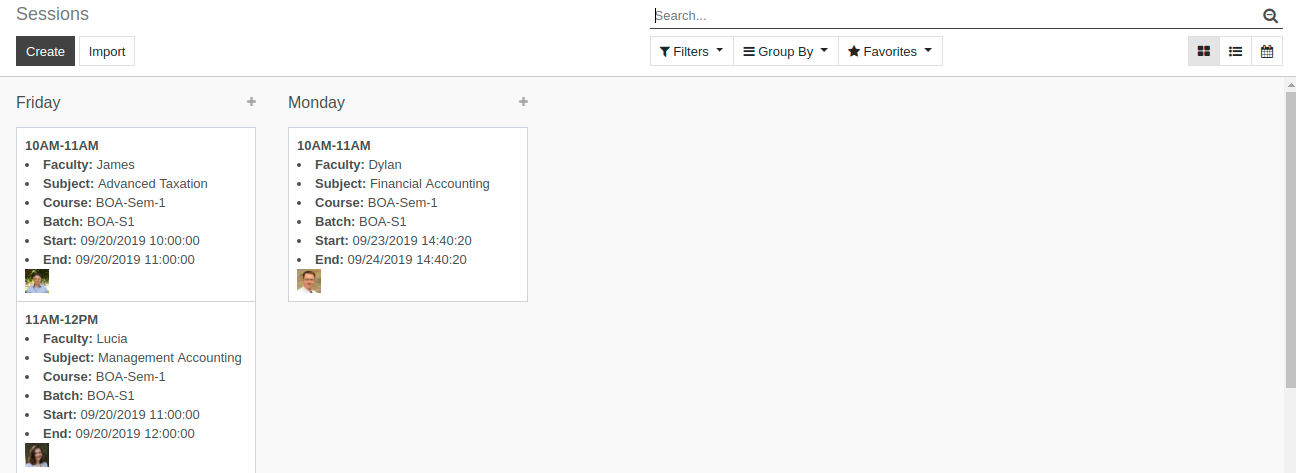Expand the Group By dropdown
Image resolution: width=1296 pixels, height=473 pixels.
click(785, 52)
